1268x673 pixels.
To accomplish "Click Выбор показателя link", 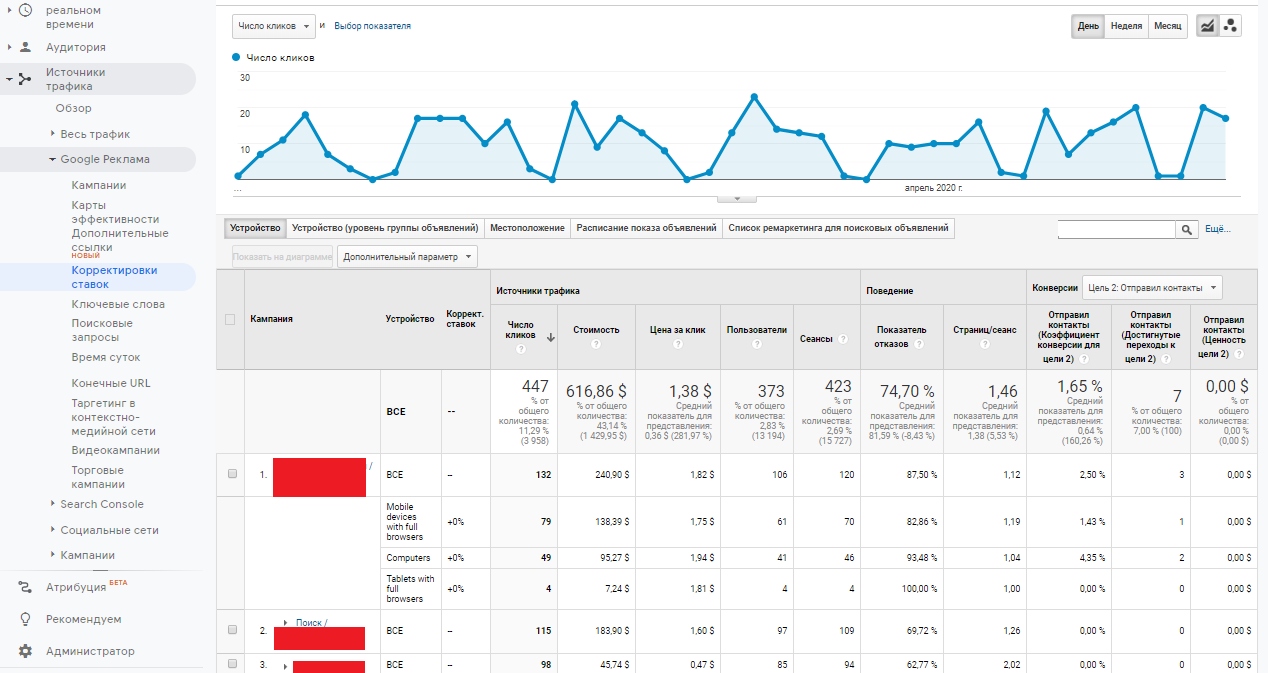I will [x=372, y=26].
